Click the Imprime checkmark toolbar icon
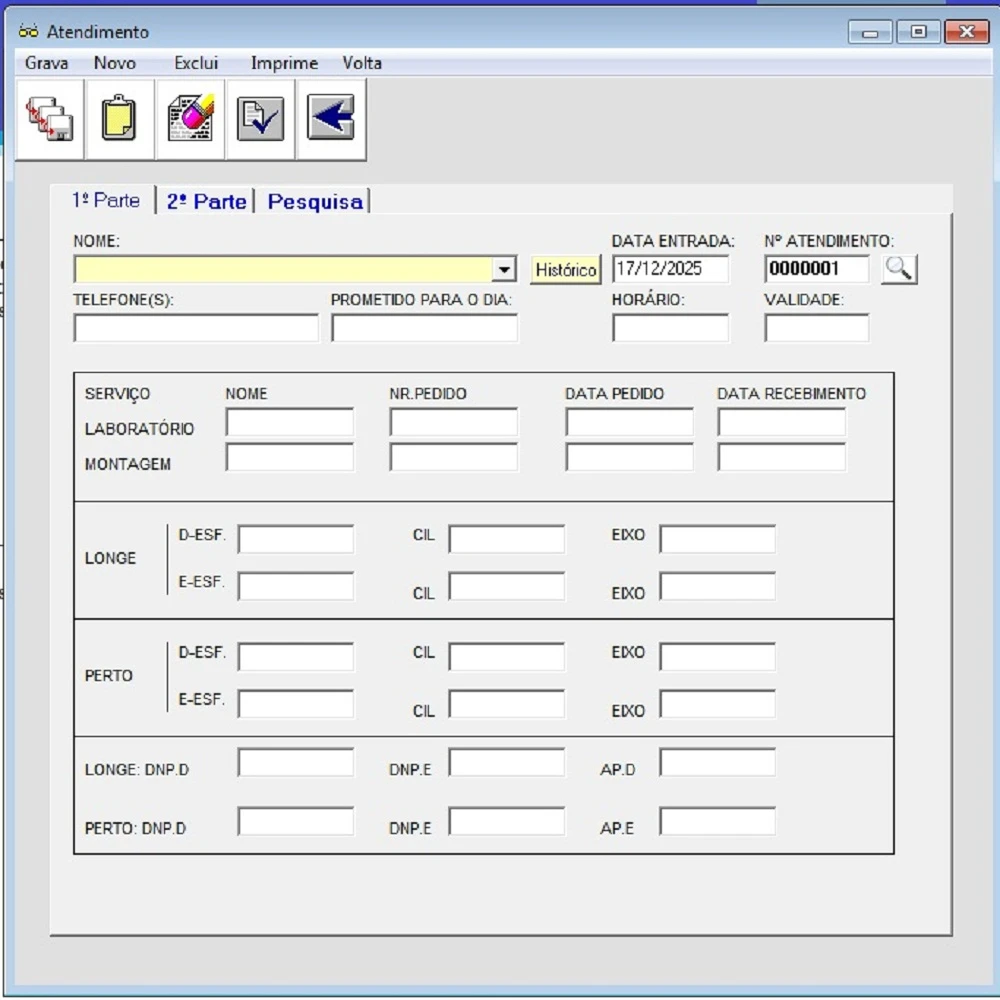The height and width of the screenshot is (1000, 1000). 260,119
